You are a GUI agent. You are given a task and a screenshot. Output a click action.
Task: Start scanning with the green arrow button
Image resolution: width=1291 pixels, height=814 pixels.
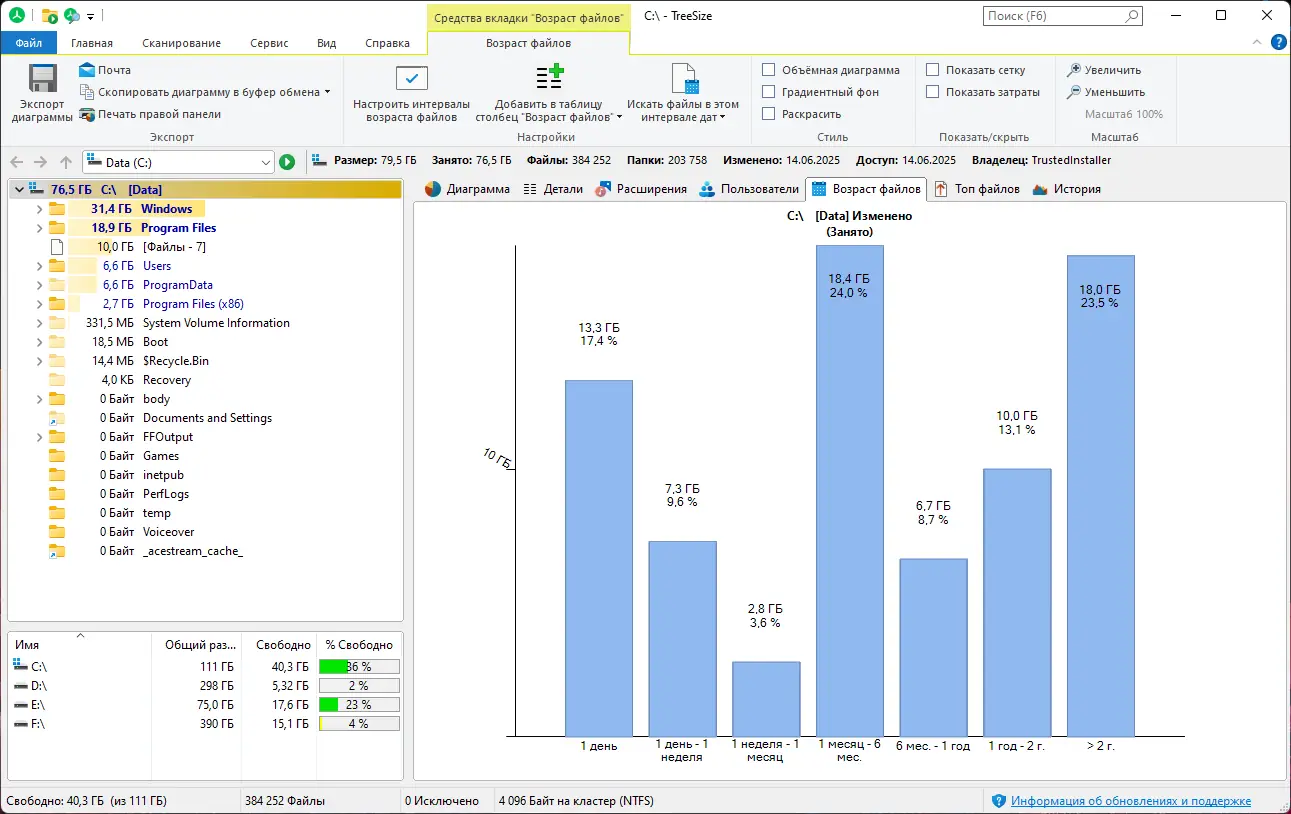(287, 161)
